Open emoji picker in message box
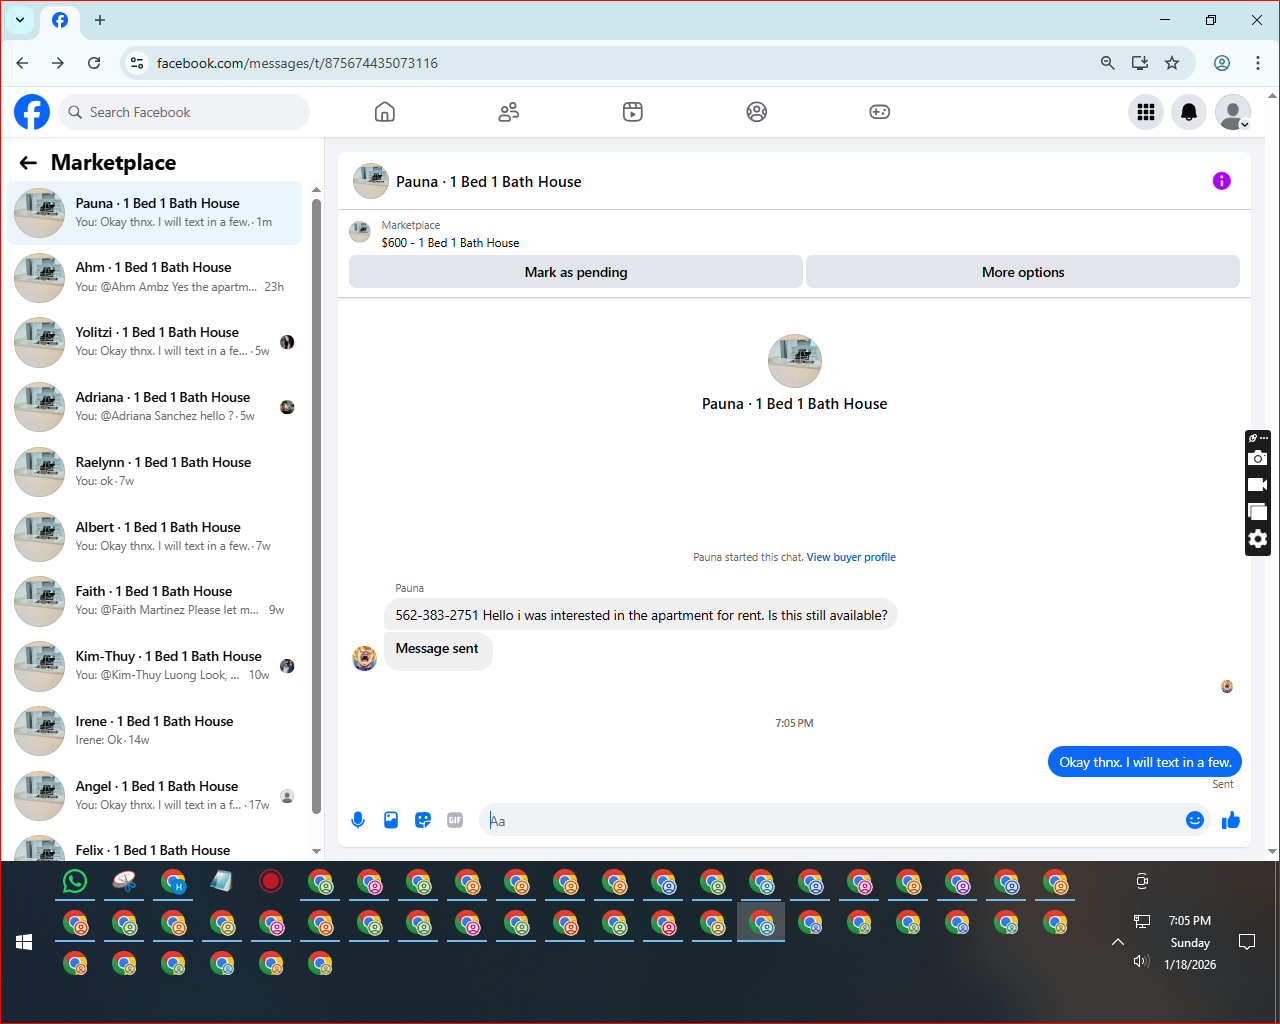The height and width of the screenshot is (1024, 1280). click(x=1195, y=820)
